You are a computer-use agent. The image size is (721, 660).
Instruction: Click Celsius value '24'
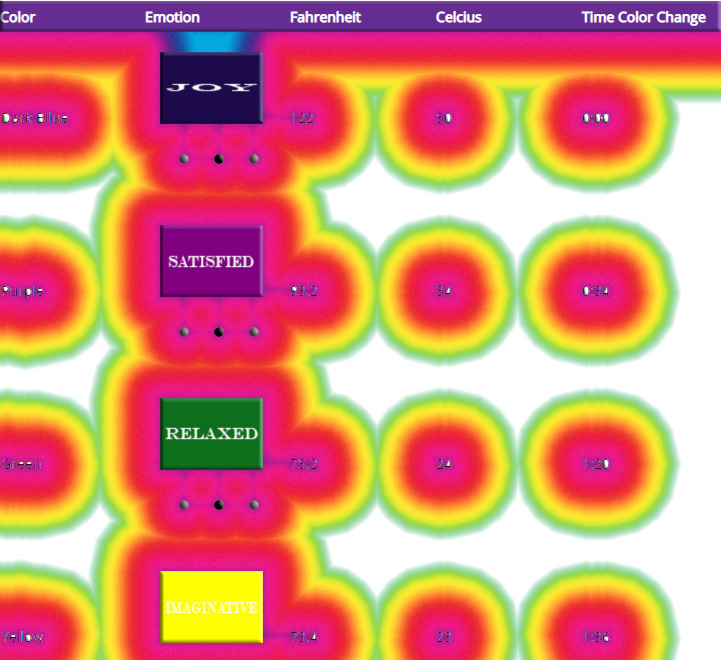point(444,464)
